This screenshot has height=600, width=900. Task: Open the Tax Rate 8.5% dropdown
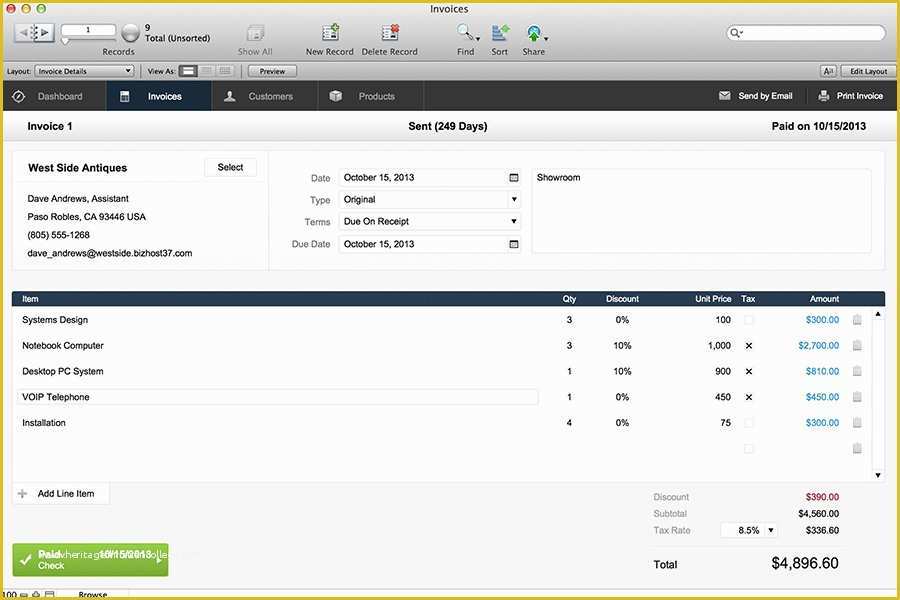point(771,531)
